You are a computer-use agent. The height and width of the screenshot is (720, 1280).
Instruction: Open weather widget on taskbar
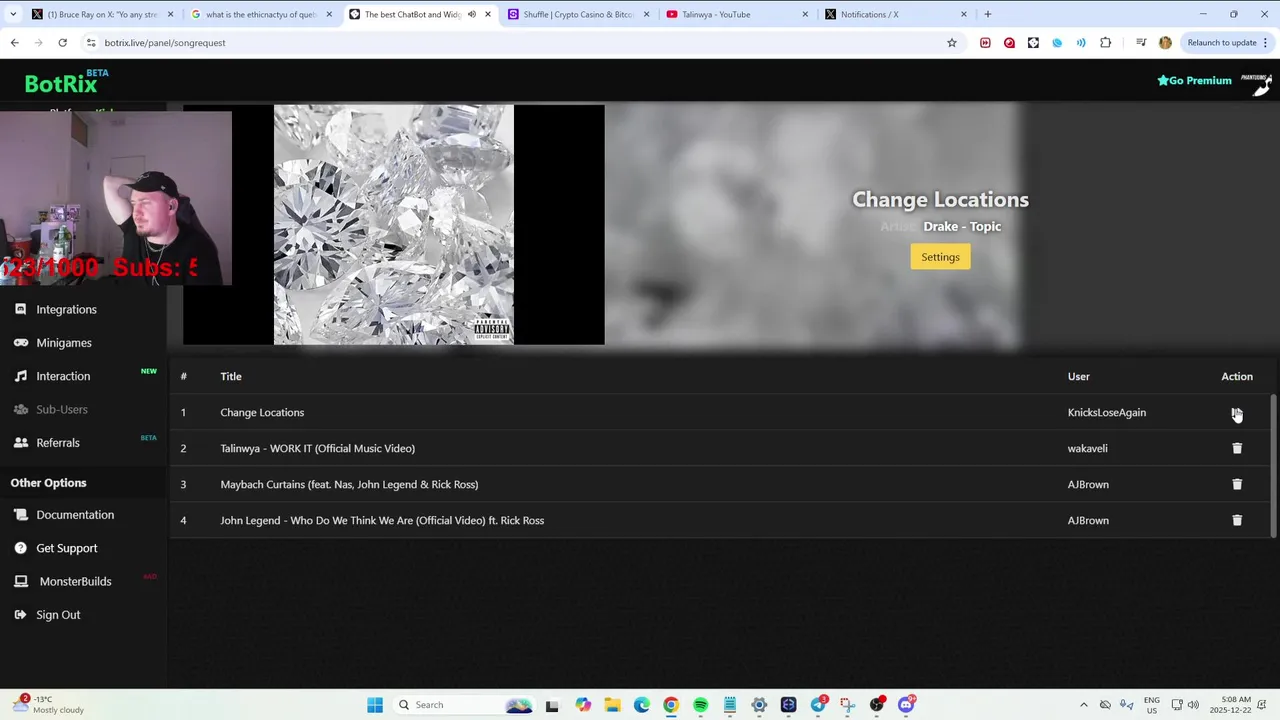tap(48, 705)
